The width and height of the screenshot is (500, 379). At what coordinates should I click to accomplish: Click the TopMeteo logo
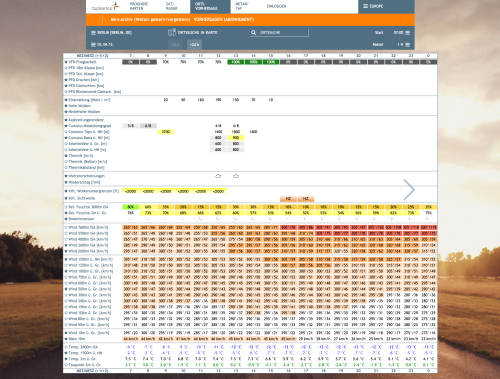(x=105, y=7)
